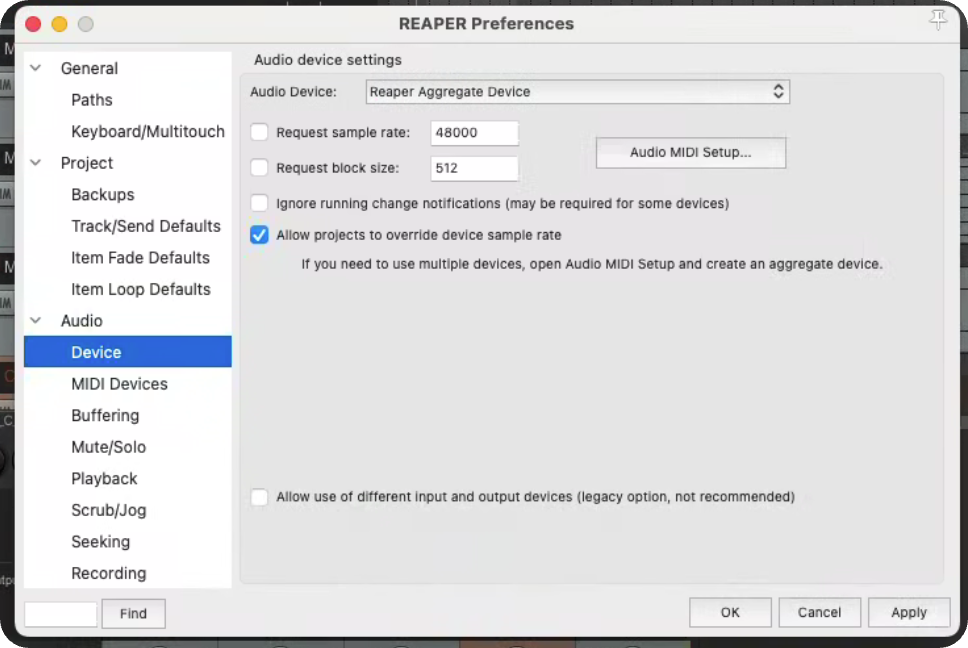Pin the Preferences window with pushpin icon

point(938,20)
